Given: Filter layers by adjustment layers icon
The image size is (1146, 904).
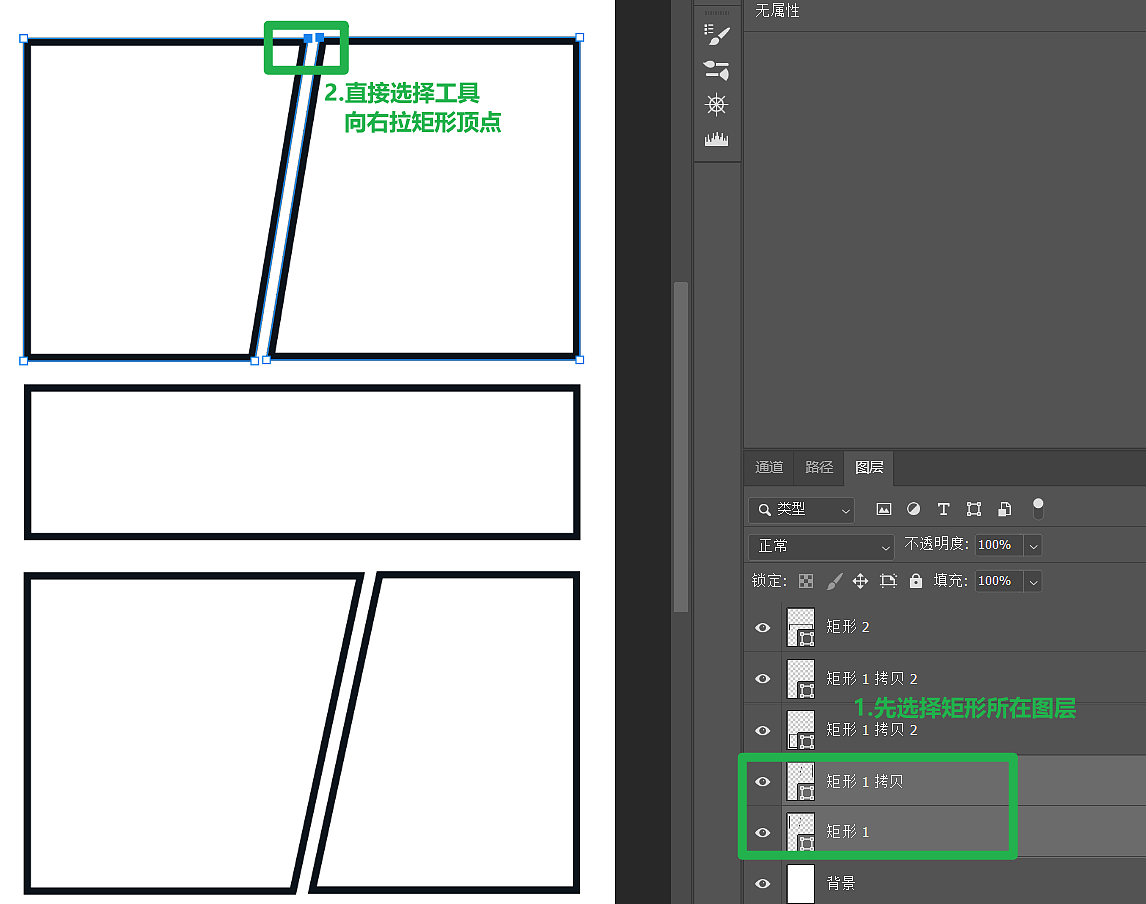Looking at the screenshot, I should coord(914,509).
